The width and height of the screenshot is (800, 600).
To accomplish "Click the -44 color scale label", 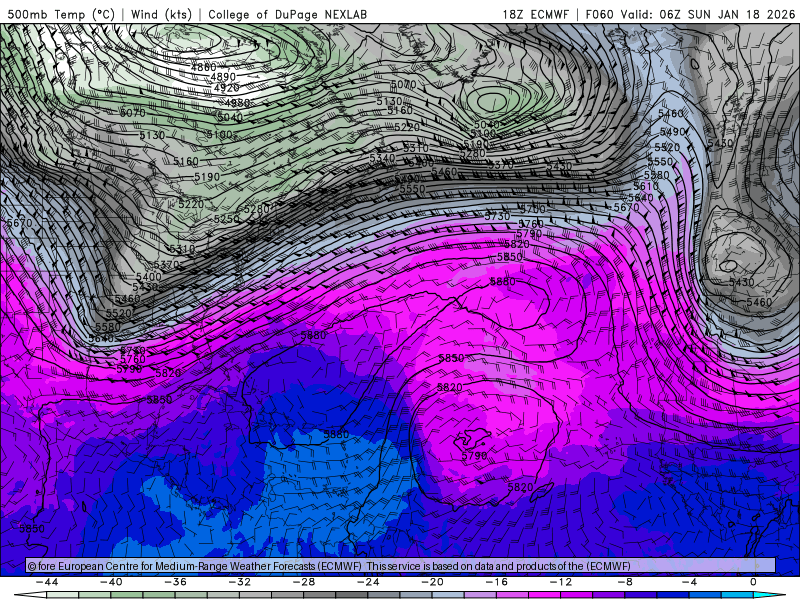I will tap(47, 582).
